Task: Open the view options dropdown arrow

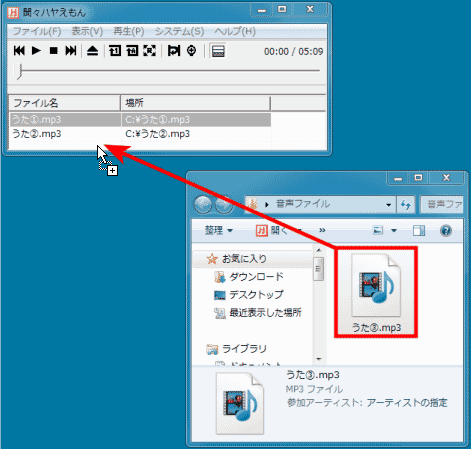Action: click(x=394, y=230)
